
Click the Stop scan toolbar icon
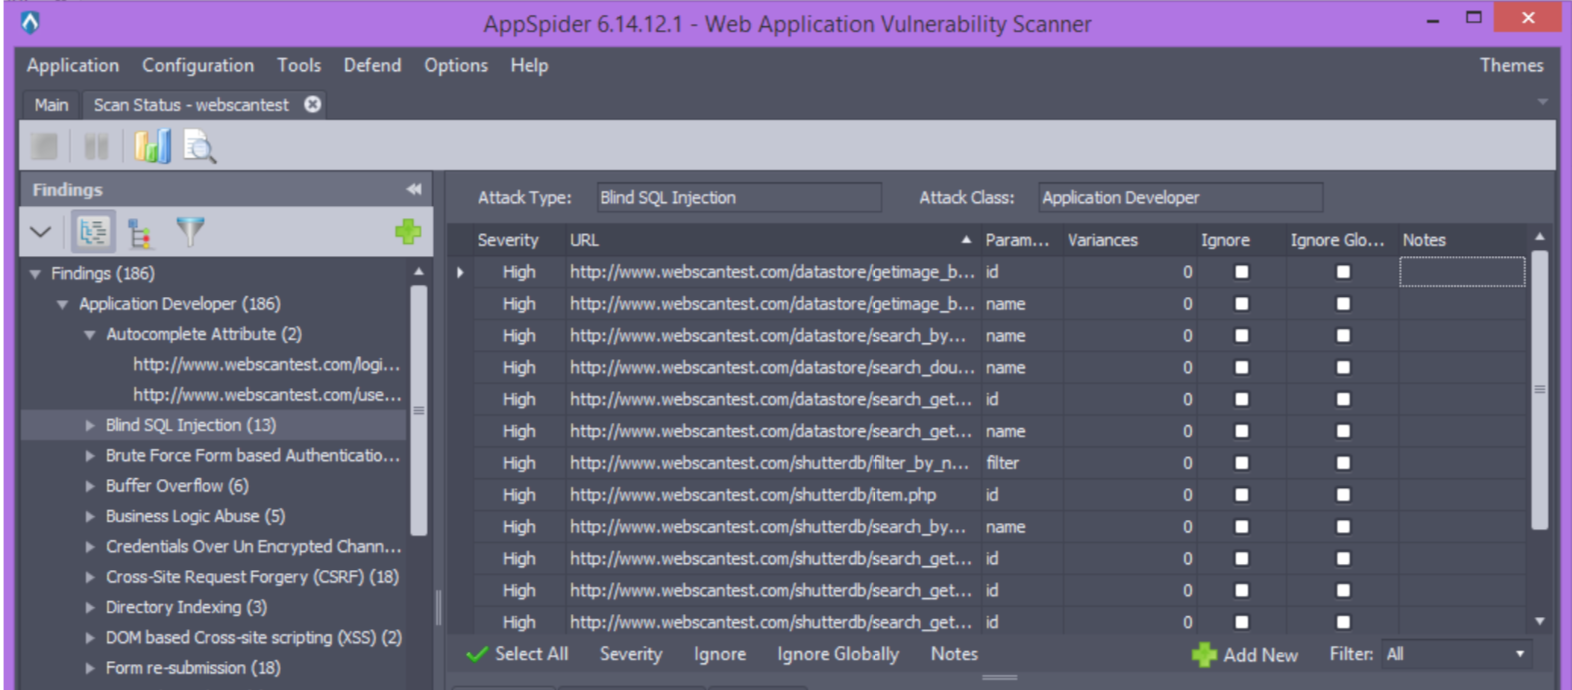44,147
